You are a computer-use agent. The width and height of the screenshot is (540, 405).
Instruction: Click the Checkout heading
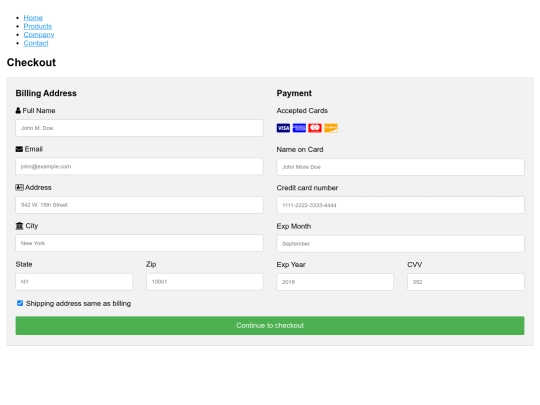(x=31, y=62)
